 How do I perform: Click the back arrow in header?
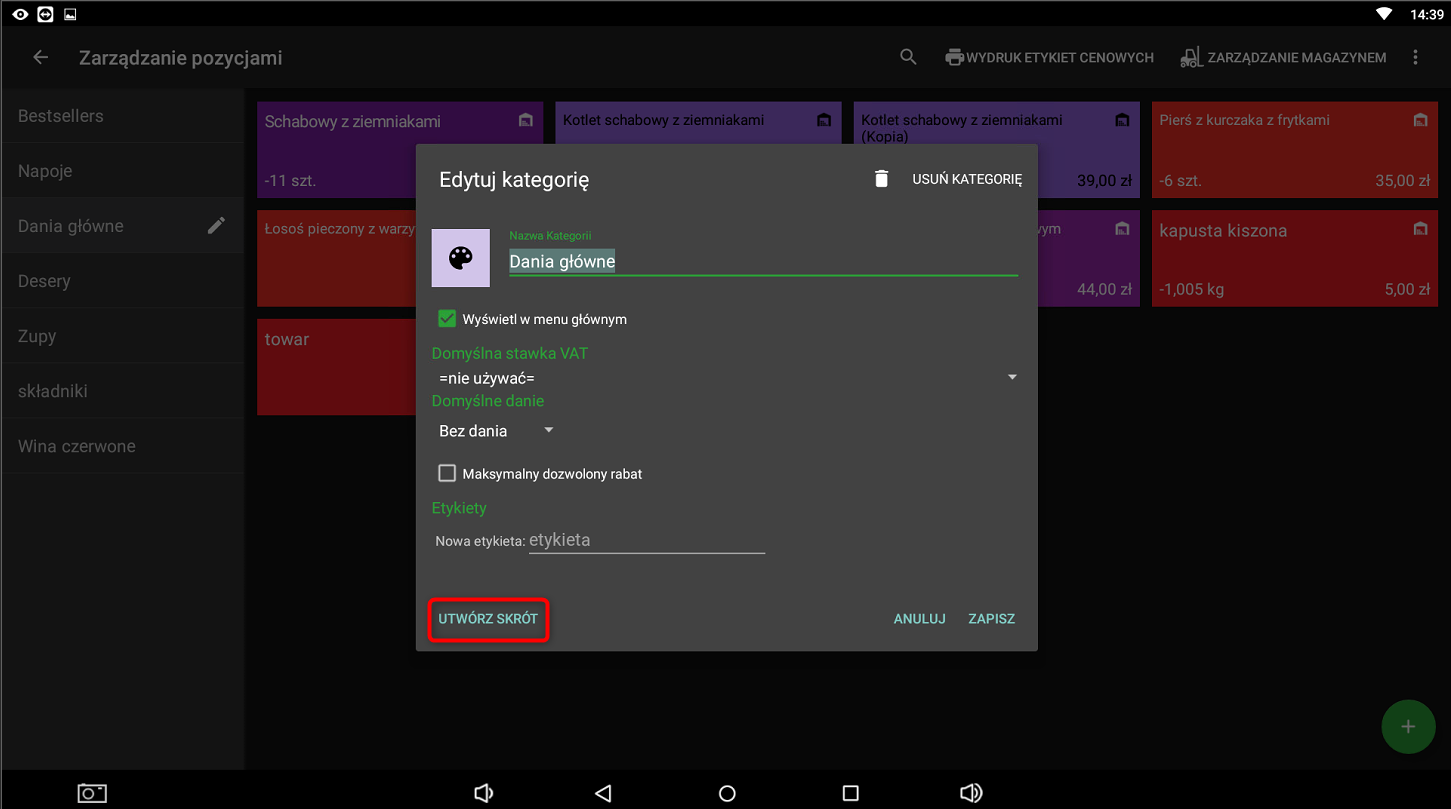click(41, 58)
